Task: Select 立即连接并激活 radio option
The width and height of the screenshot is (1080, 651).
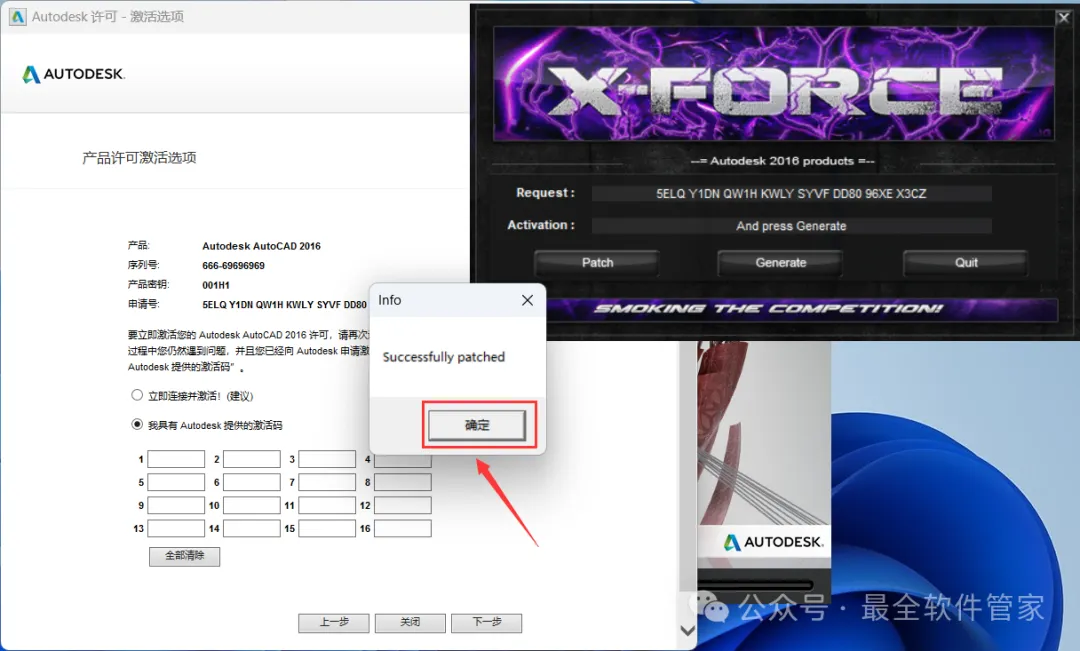Action: [137, 395]
